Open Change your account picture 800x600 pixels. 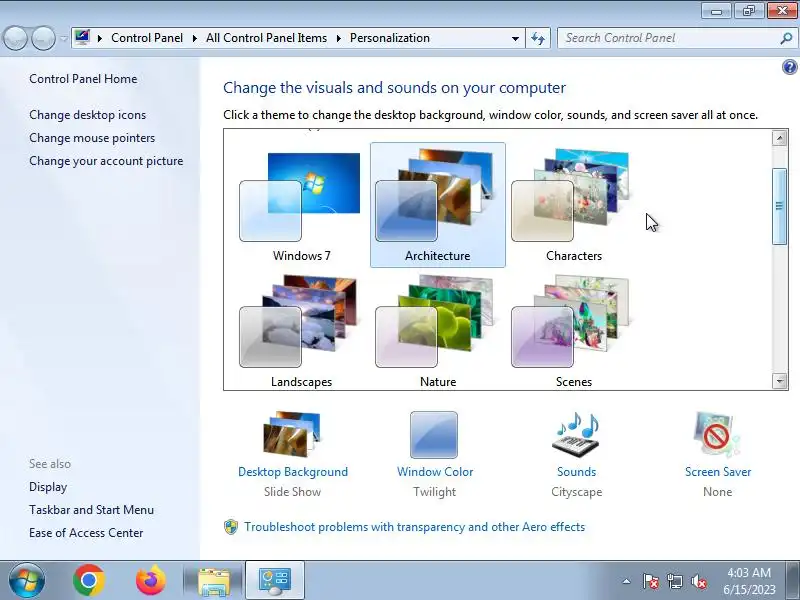point(106,161)
